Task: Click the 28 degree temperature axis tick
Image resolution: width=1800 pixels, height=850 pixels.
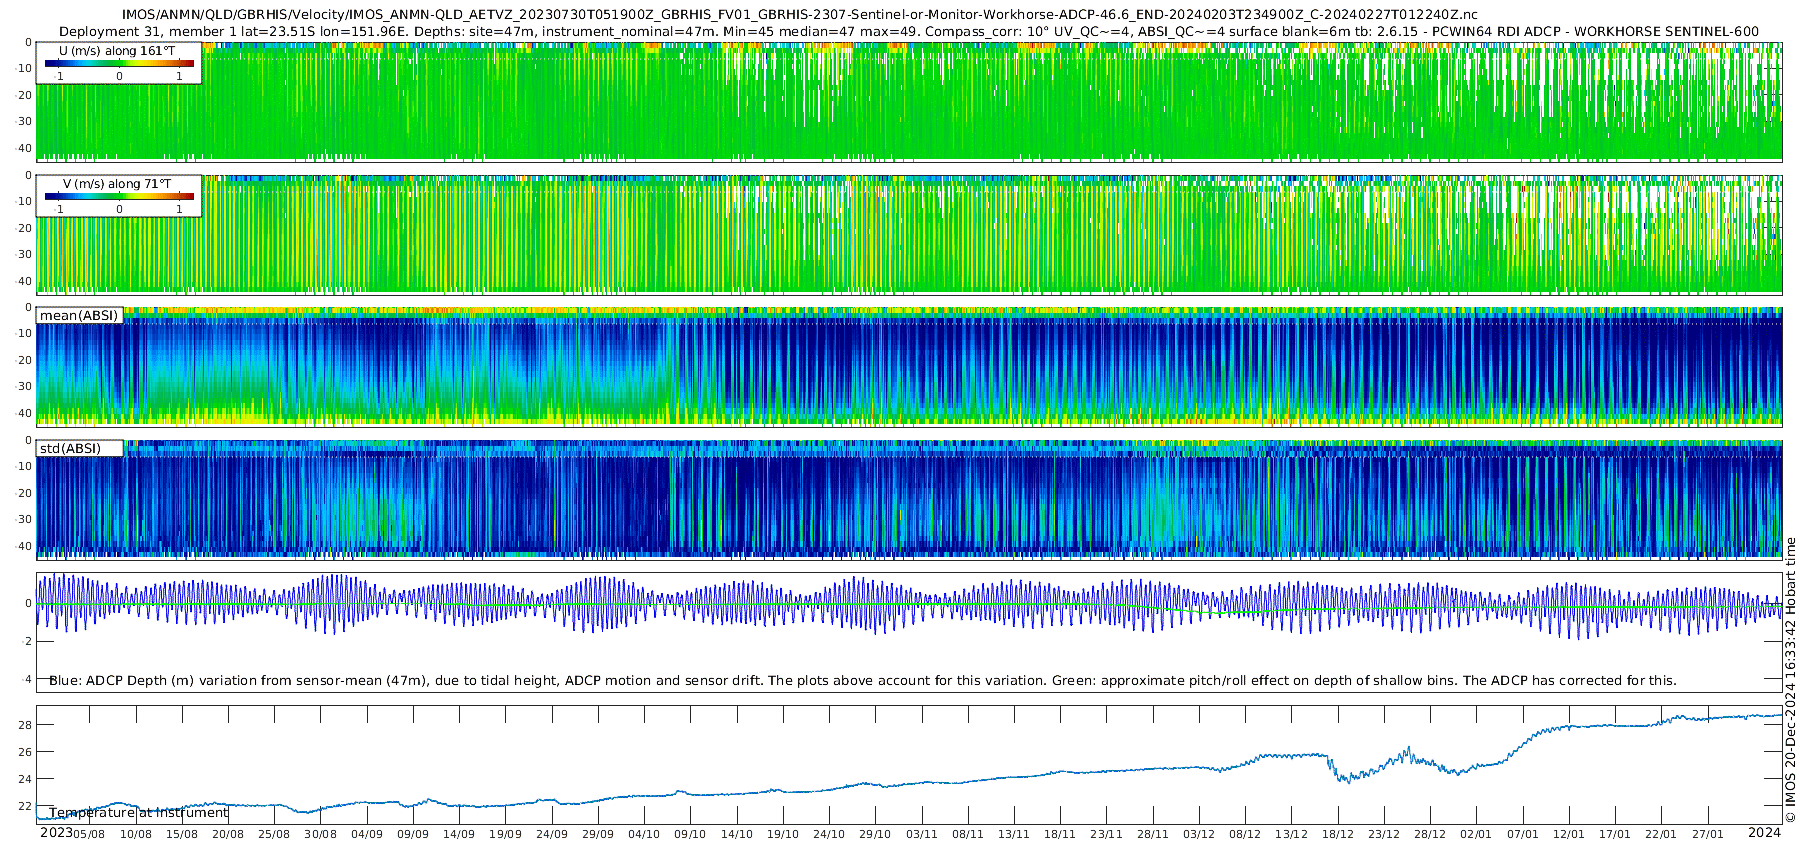Action: point(25,725)
